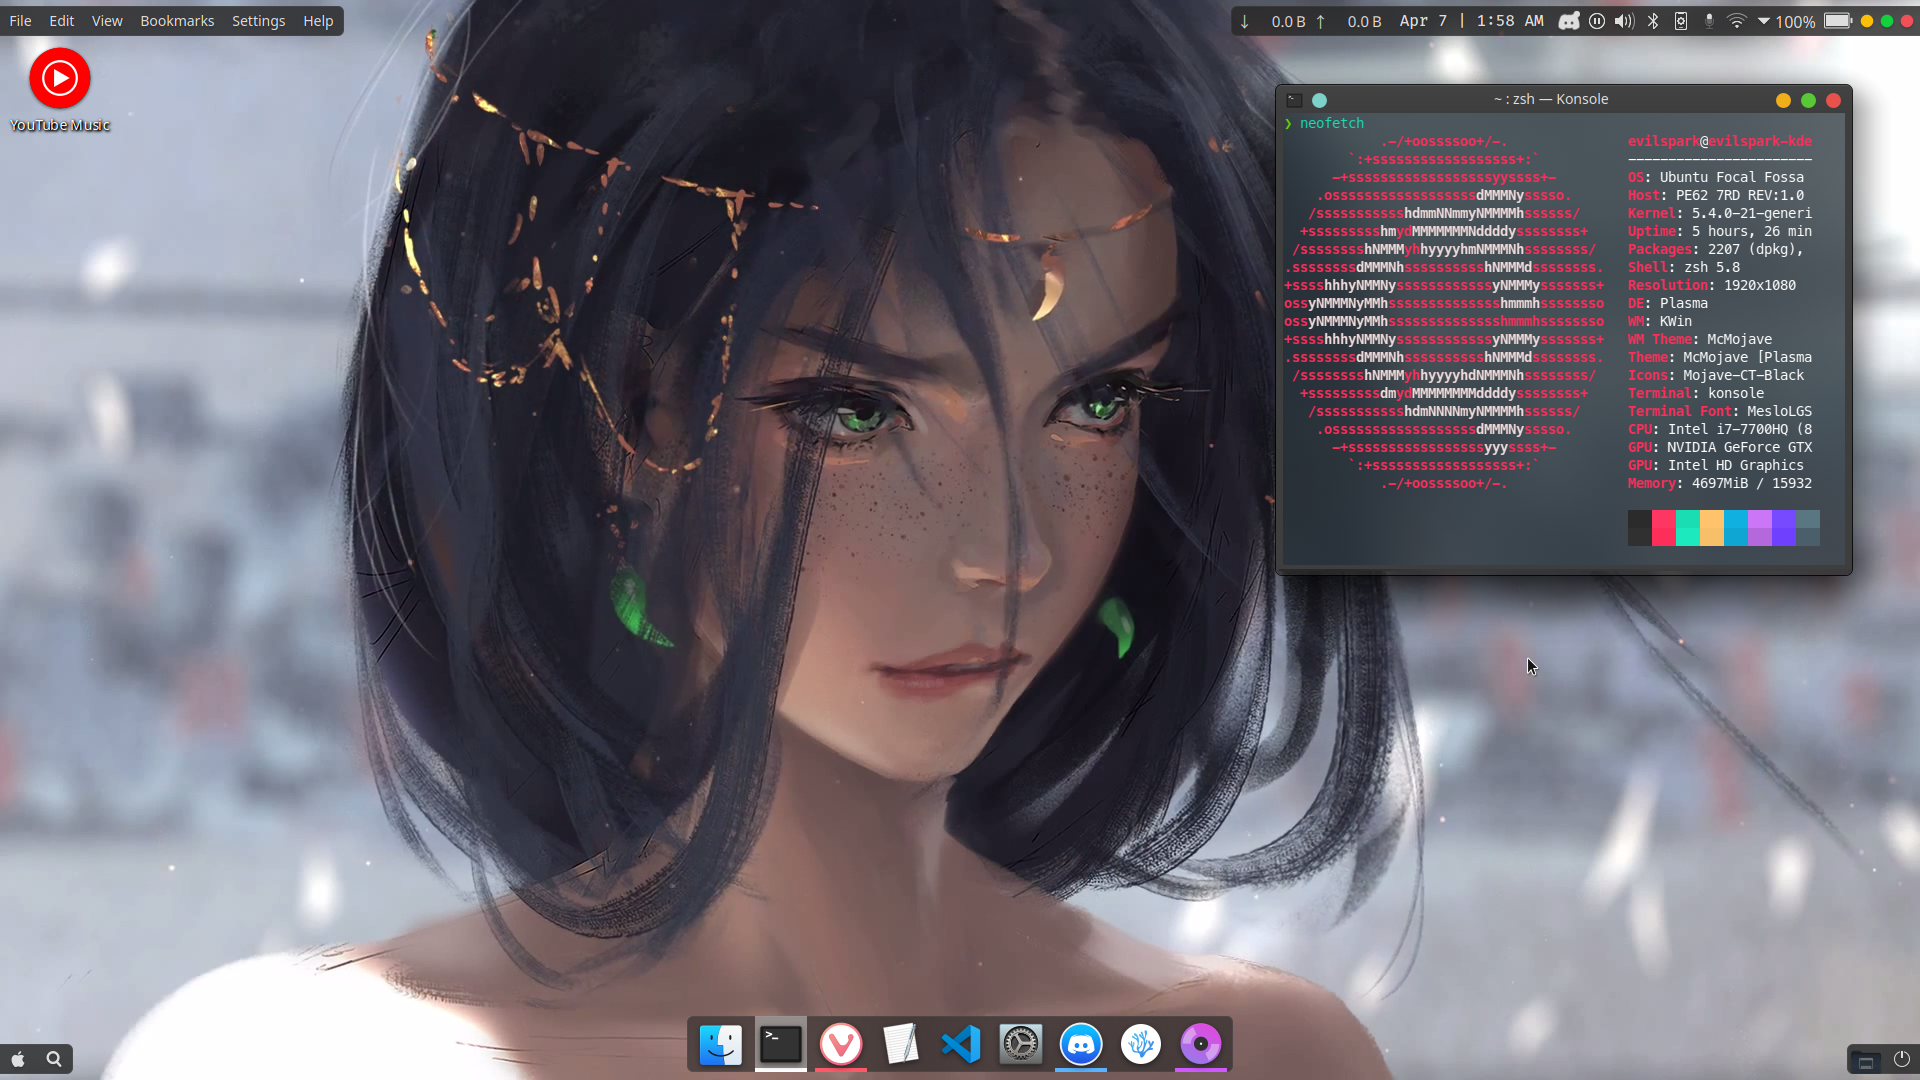The height and width of the screenshot is (1080, 1920).
Task: Open the Edit menu
Action: click(62, 21)
